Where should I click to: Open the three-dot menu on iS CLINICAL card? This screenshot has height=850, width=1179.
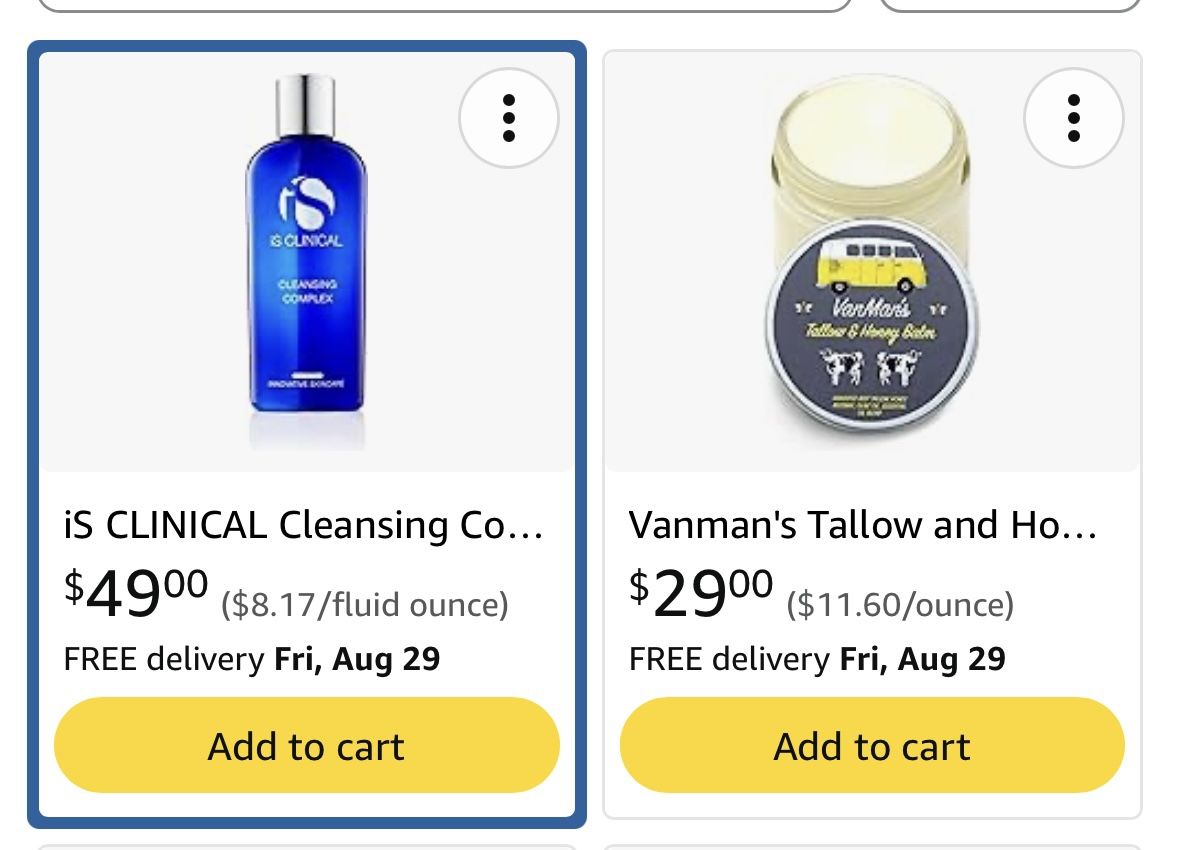[509, 118]
